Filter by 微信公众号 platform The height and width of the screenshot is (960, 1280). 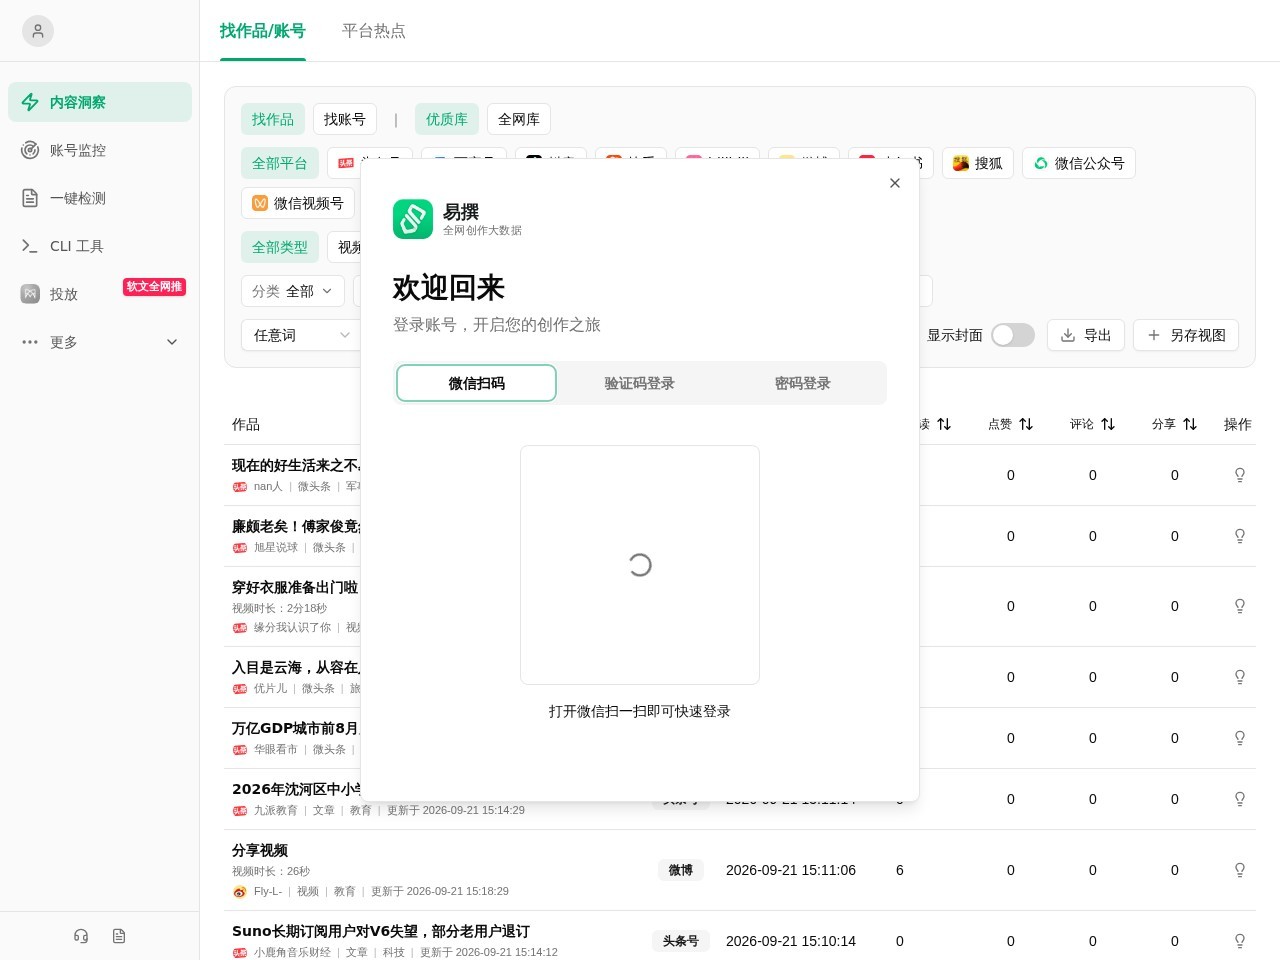coord(1079,163)
